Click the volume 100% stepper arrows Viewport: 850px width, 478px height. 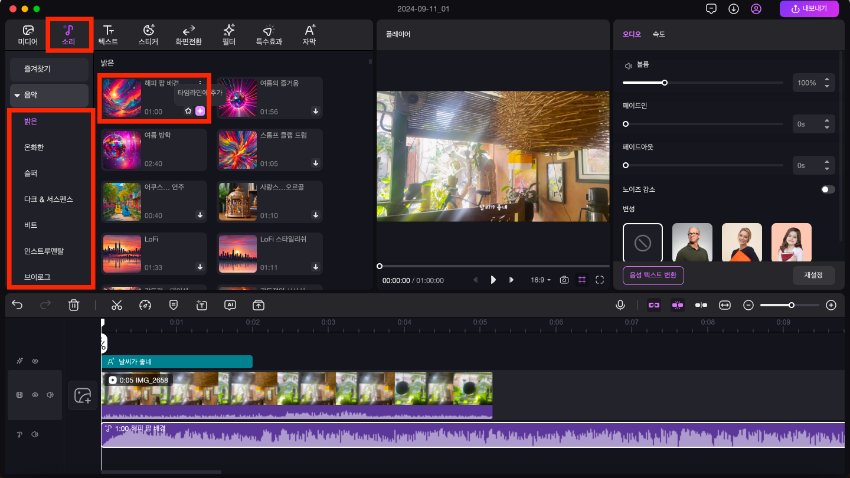(x=829, y=82)
